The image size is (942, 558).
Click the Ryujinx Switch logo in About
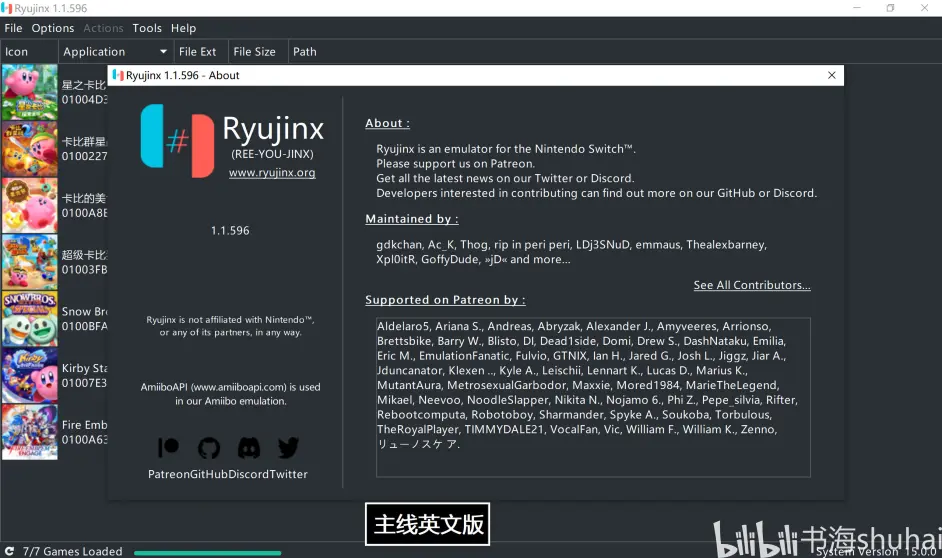[x=177, y=141]
